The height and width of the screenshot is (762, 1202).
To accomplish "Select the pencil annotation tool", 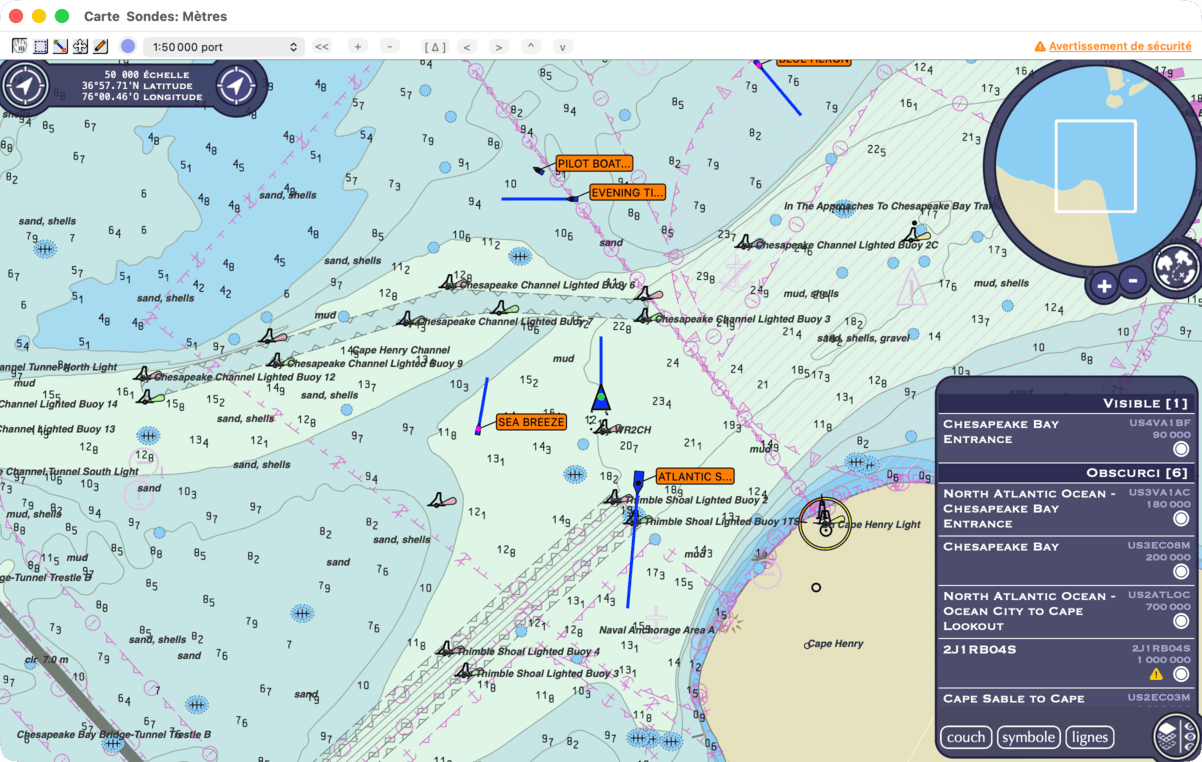I will (x=101, y=46).
